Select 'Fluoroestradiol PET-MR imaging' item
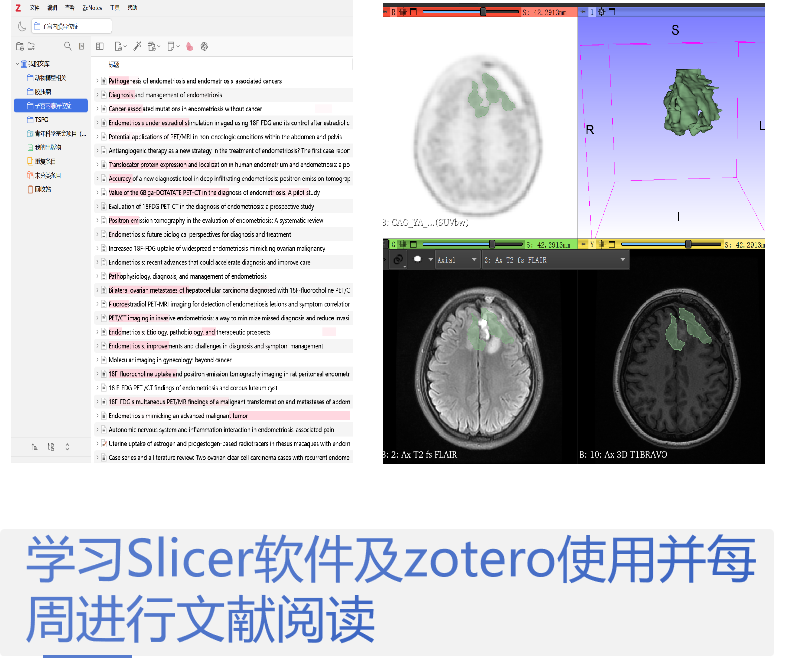 click(x=223, y=304)
